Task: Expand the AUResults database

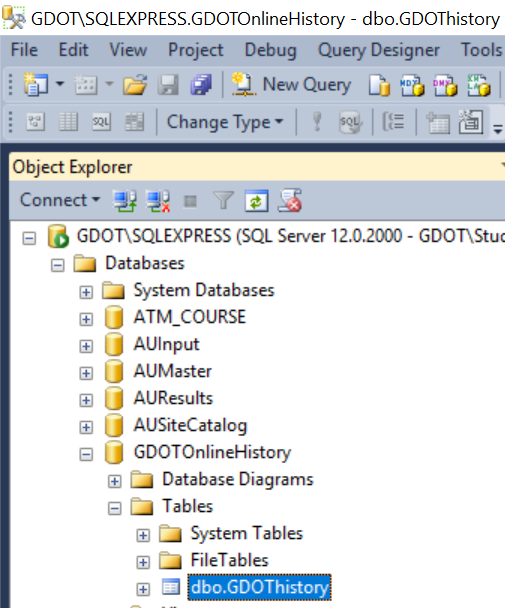Action: point(86,400)
